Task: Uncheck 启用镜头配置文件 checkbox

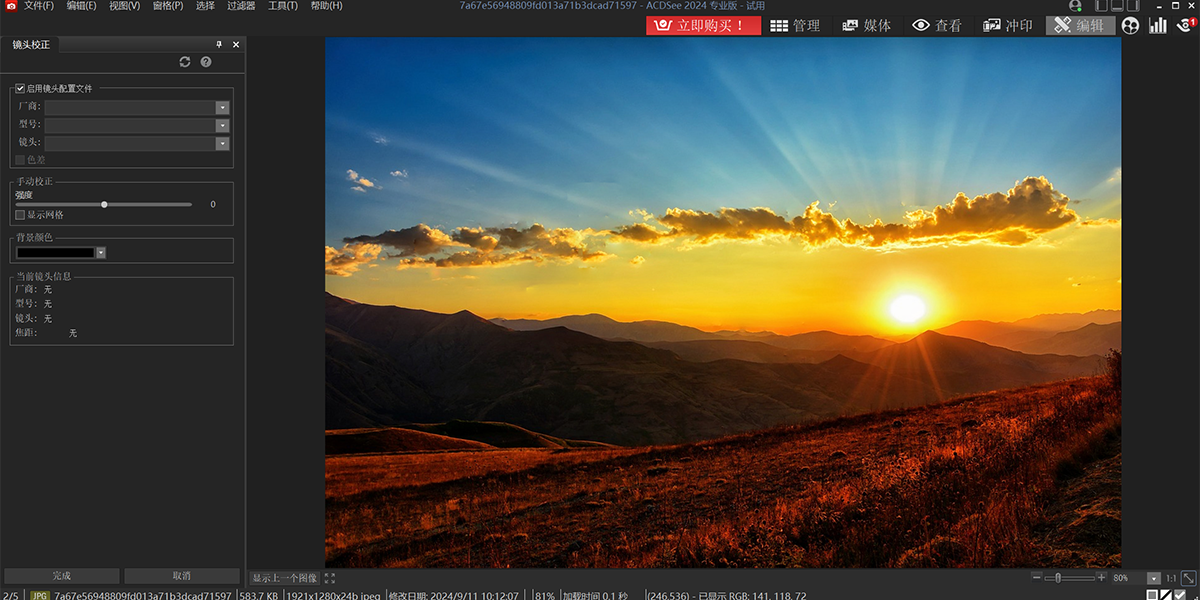Action: click(20, 88)
